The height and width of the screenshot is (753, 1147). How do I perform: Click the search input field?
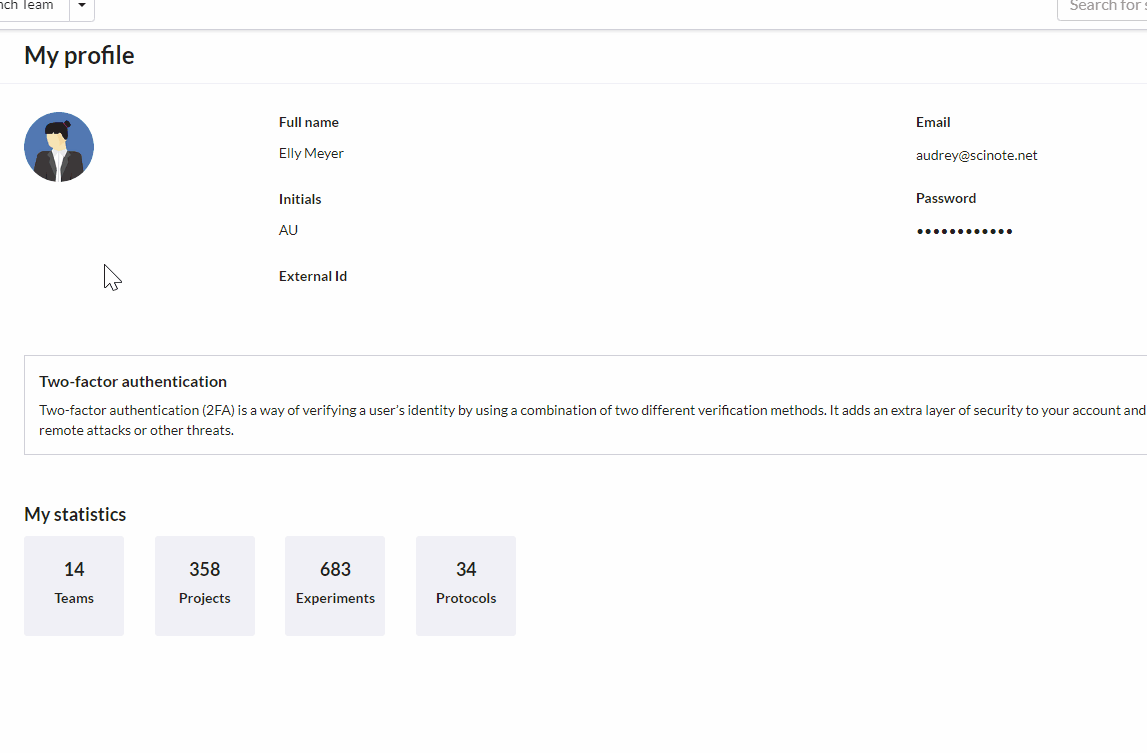tap(1105, 7)
